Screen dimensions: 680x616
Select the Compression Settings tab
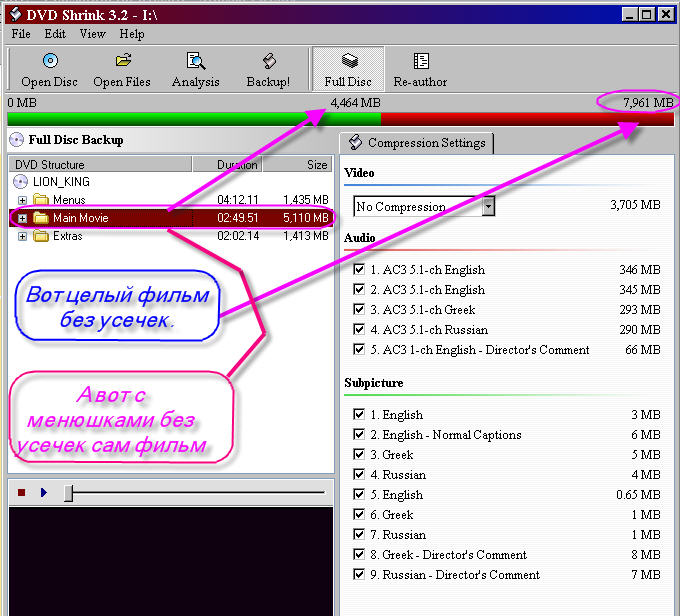417,143
